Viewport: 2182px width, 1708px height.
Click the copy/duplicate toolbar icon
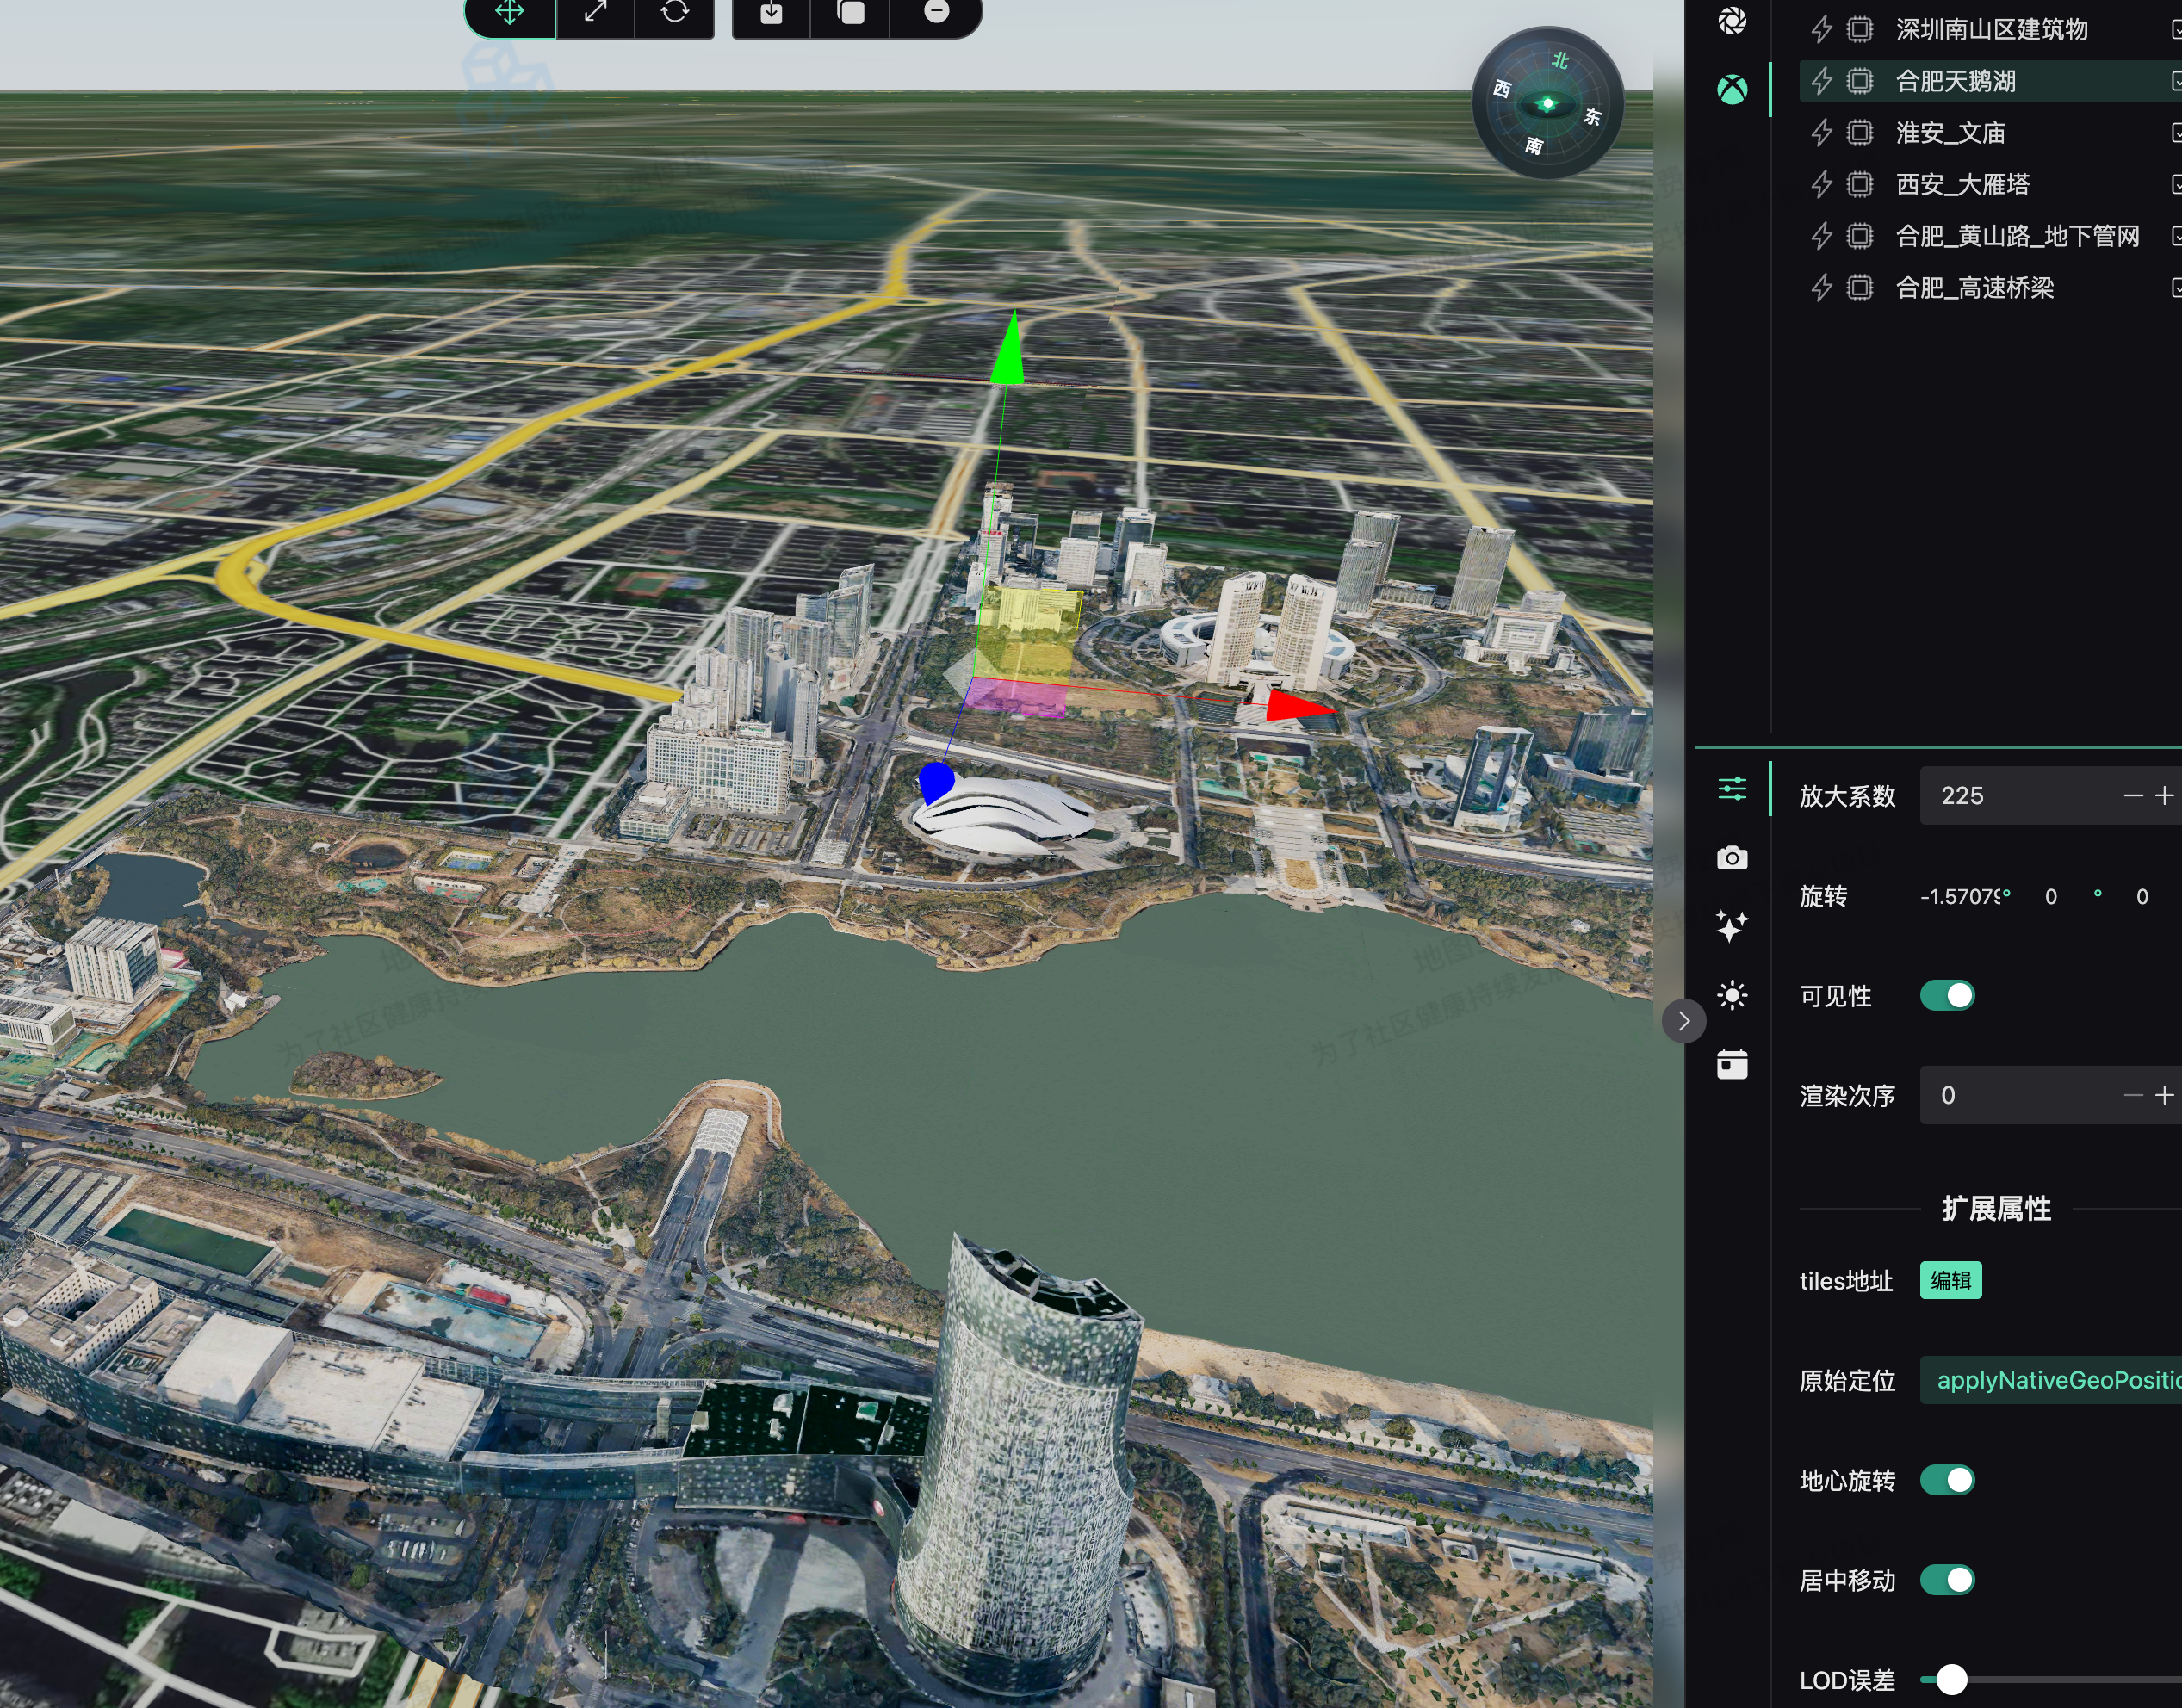850,12
